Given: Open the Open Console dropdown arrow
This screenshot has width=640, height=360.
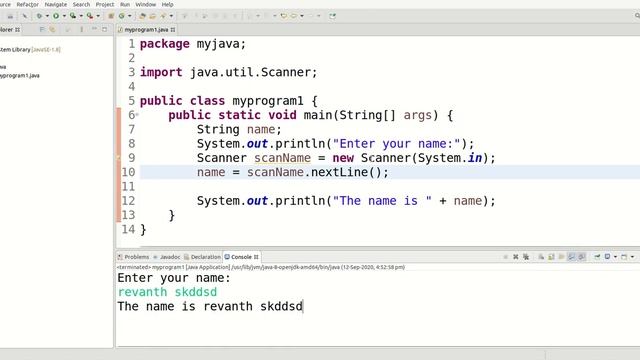Looking at the screenshot, I should [632, 257].
